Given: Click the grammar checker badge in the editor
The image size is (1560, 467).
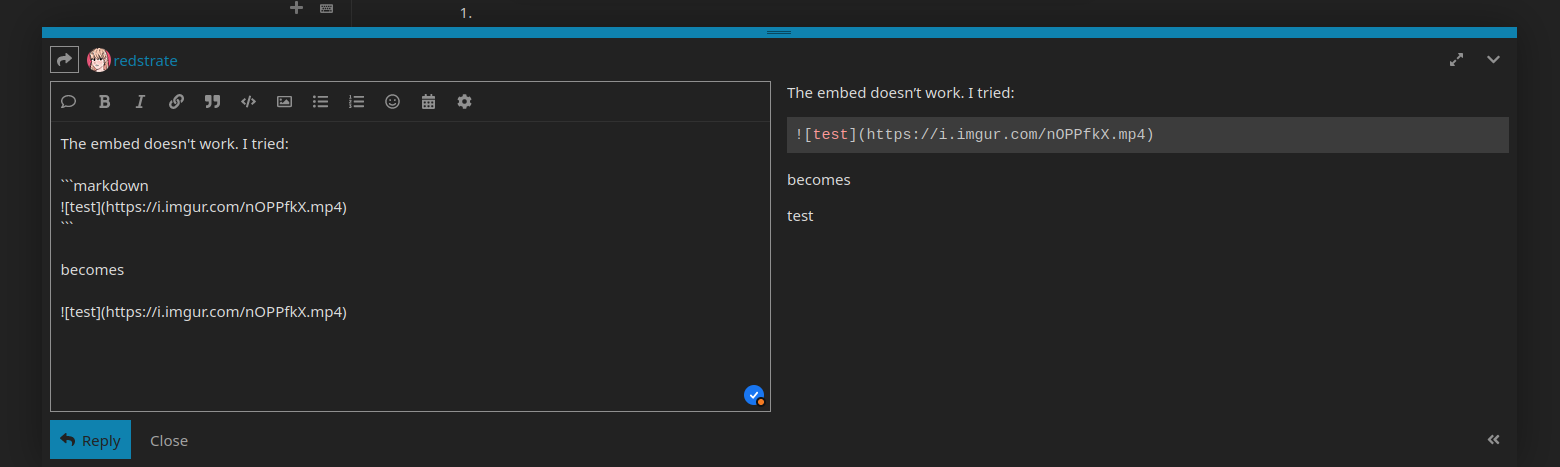Looking at the screenshot, I should pos(754,395).
